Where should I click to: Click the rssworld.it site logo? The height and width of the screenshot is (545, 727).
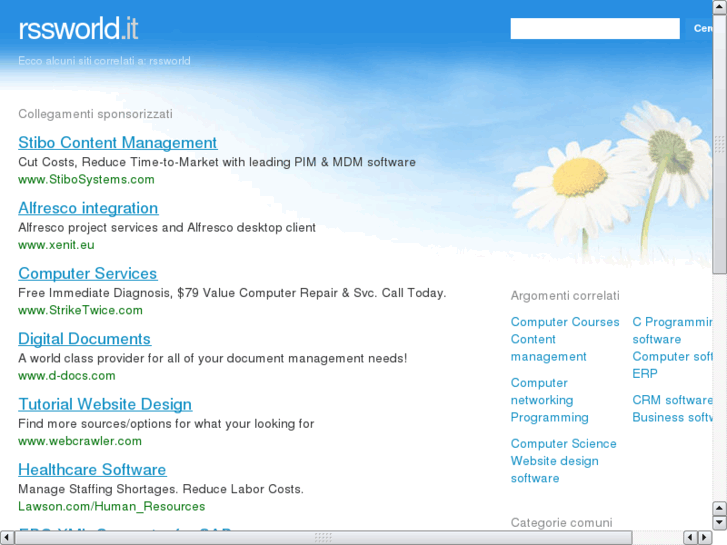click(78, 29)
